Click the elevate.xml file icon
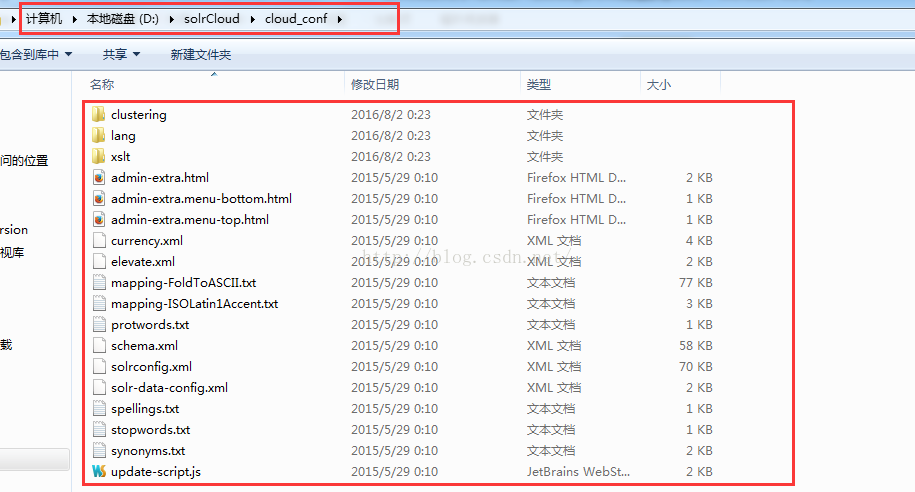Viewport: 915px width, 492px height. [x=99, y=261]
